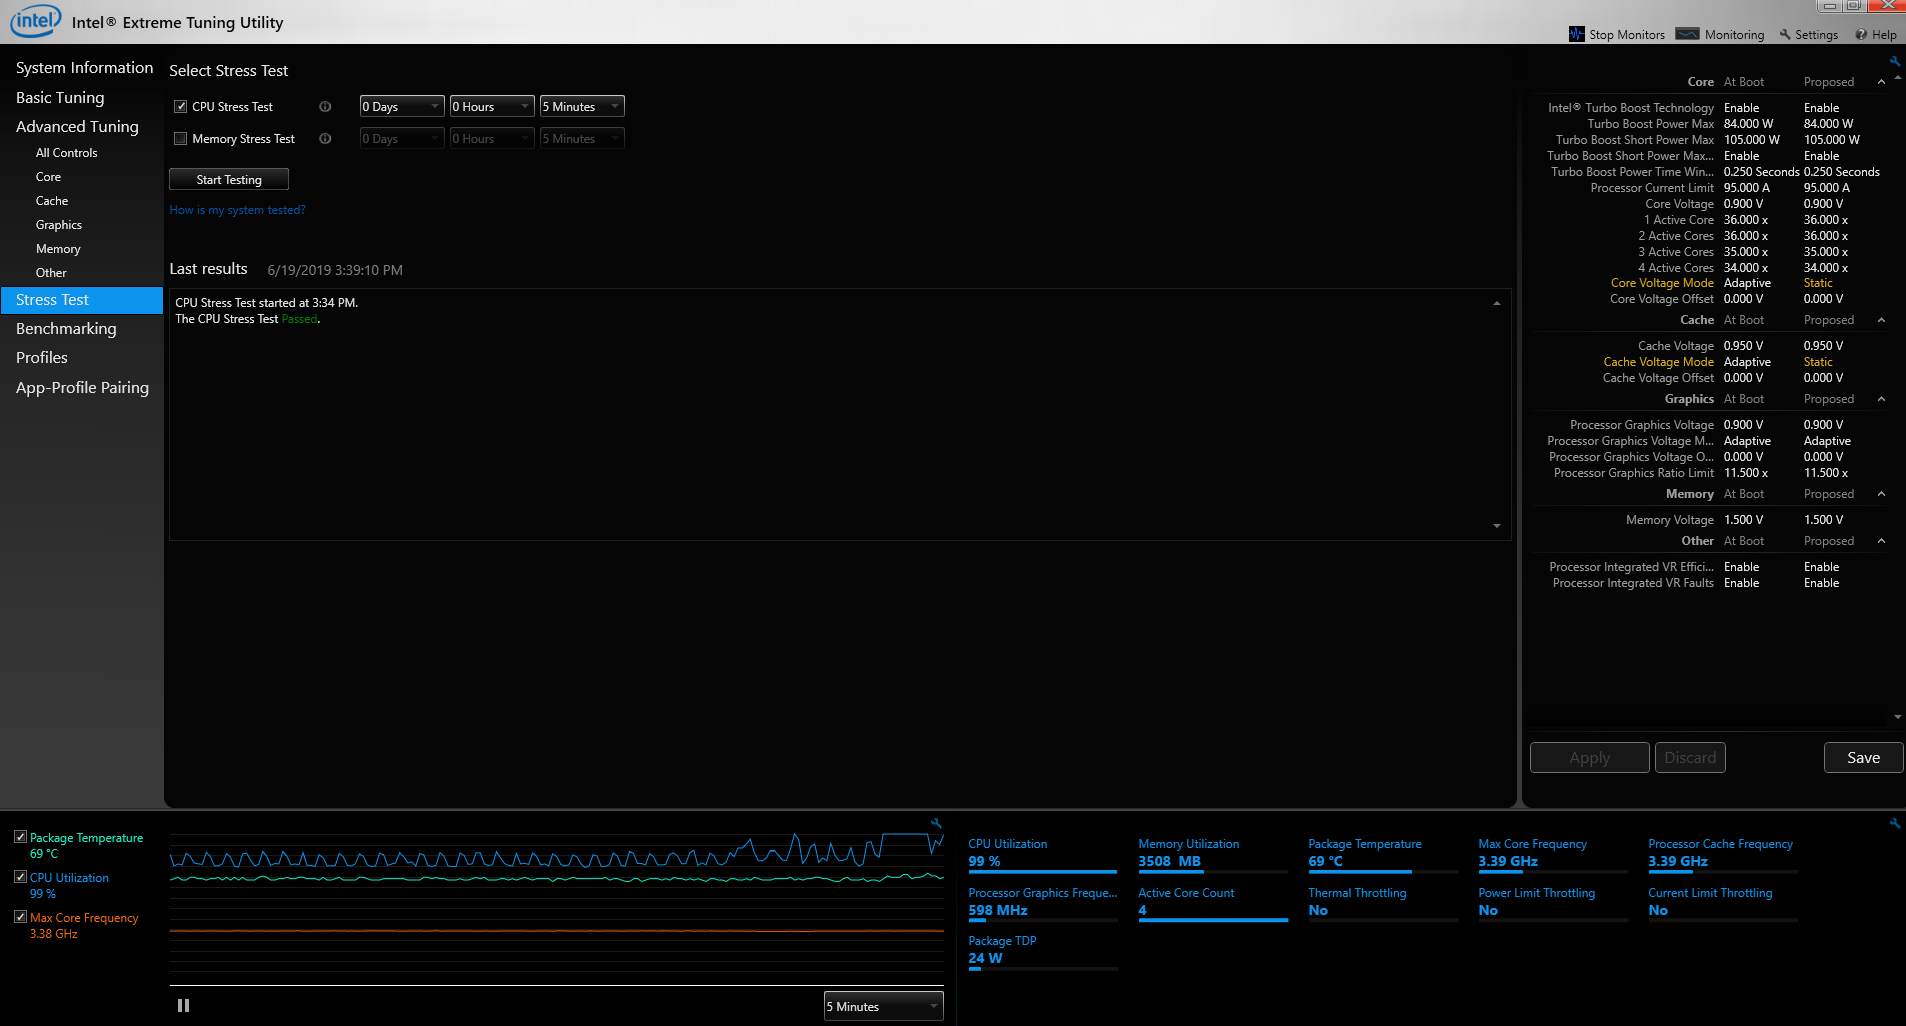
Task: Click the wrench icon above the monitor tiles
Action: click(x=1894, y=823)
